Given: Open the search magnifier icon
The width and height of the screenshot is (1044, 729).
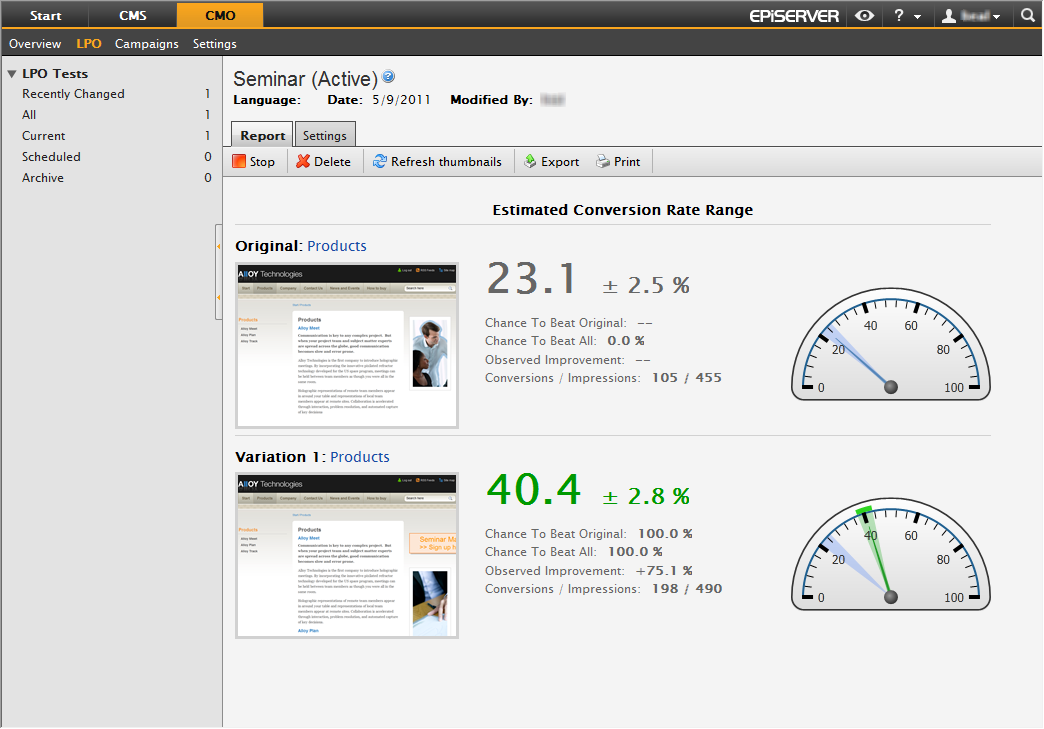Looking at the screenshot, I should tap(1028, 15).
